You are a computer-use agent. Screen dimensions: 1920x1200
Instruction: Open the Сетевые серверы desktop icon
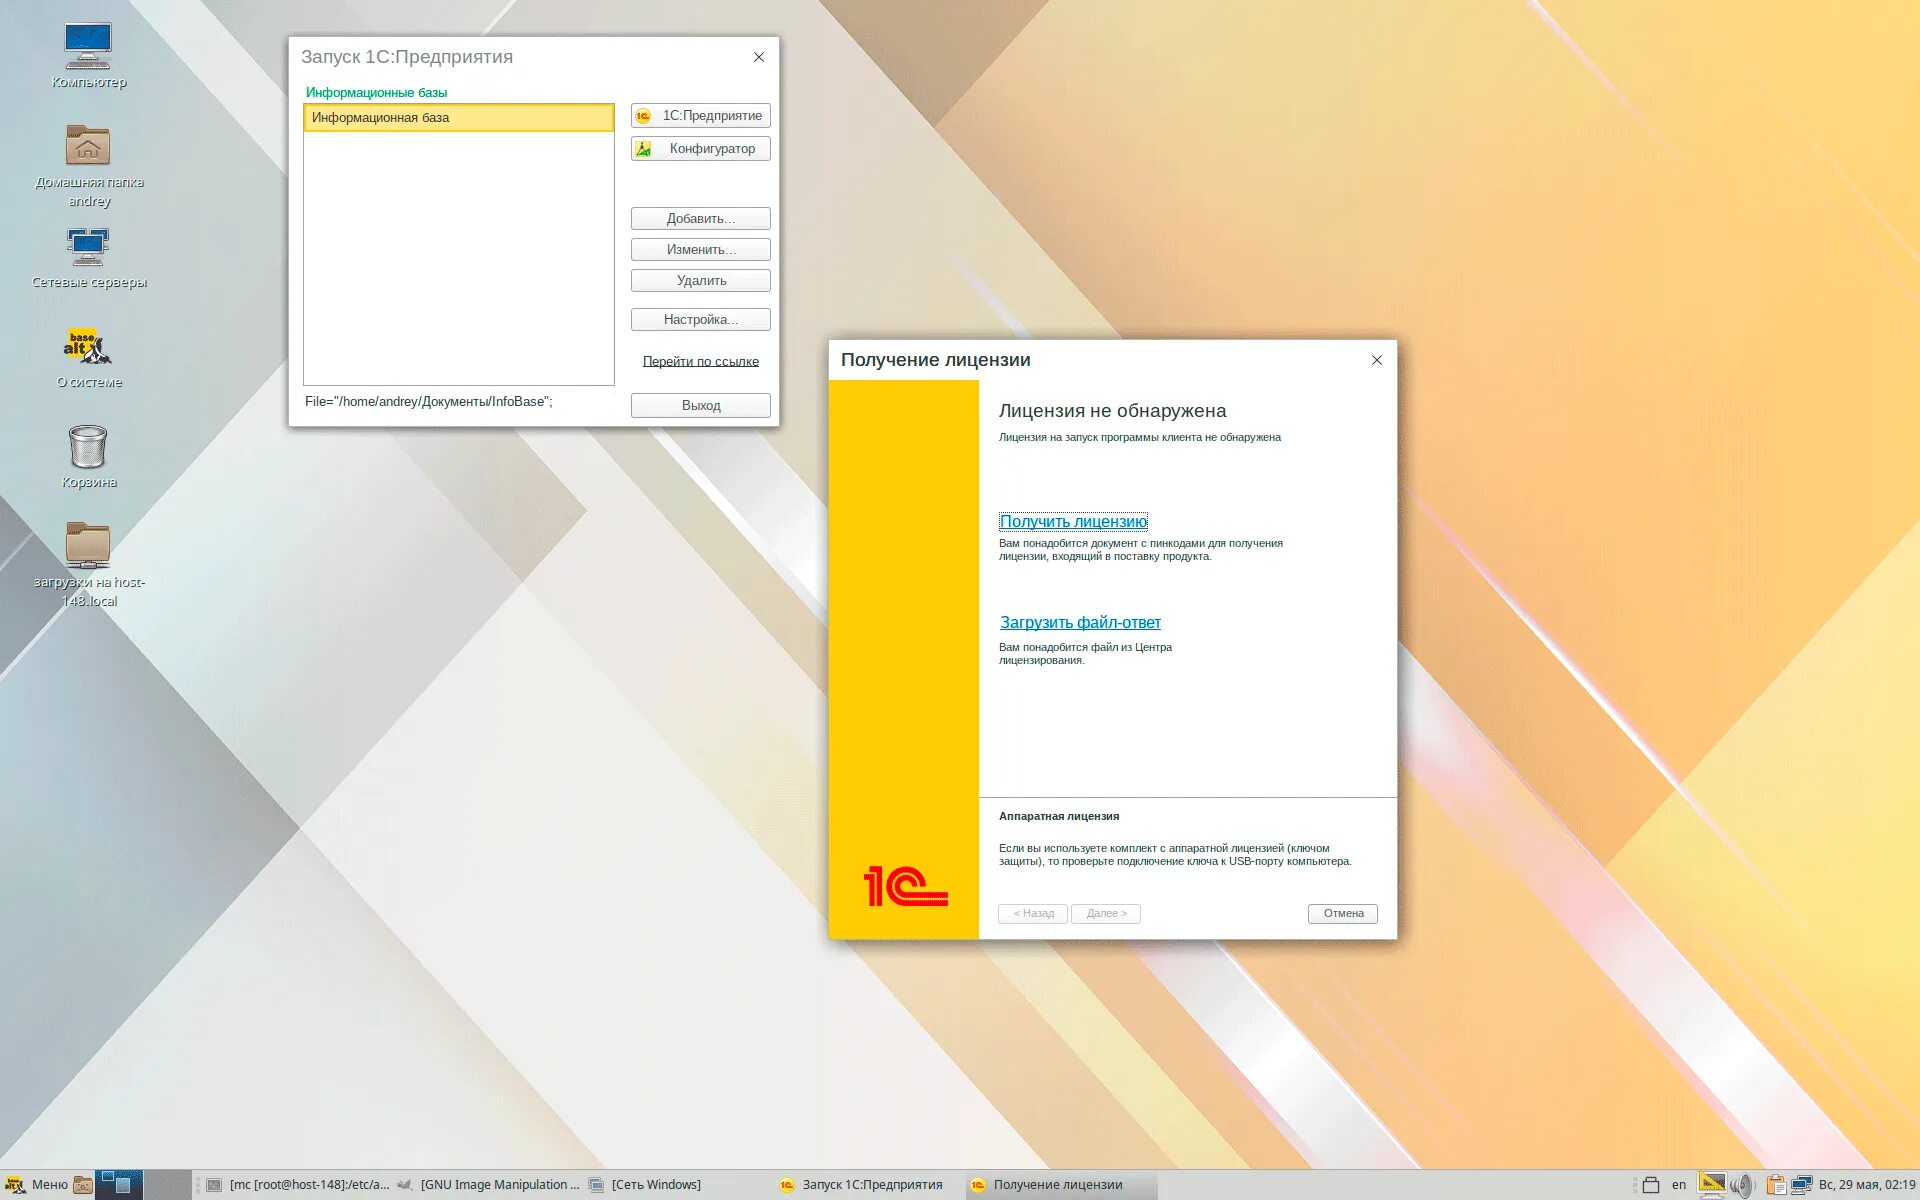(x=88, y=247)
